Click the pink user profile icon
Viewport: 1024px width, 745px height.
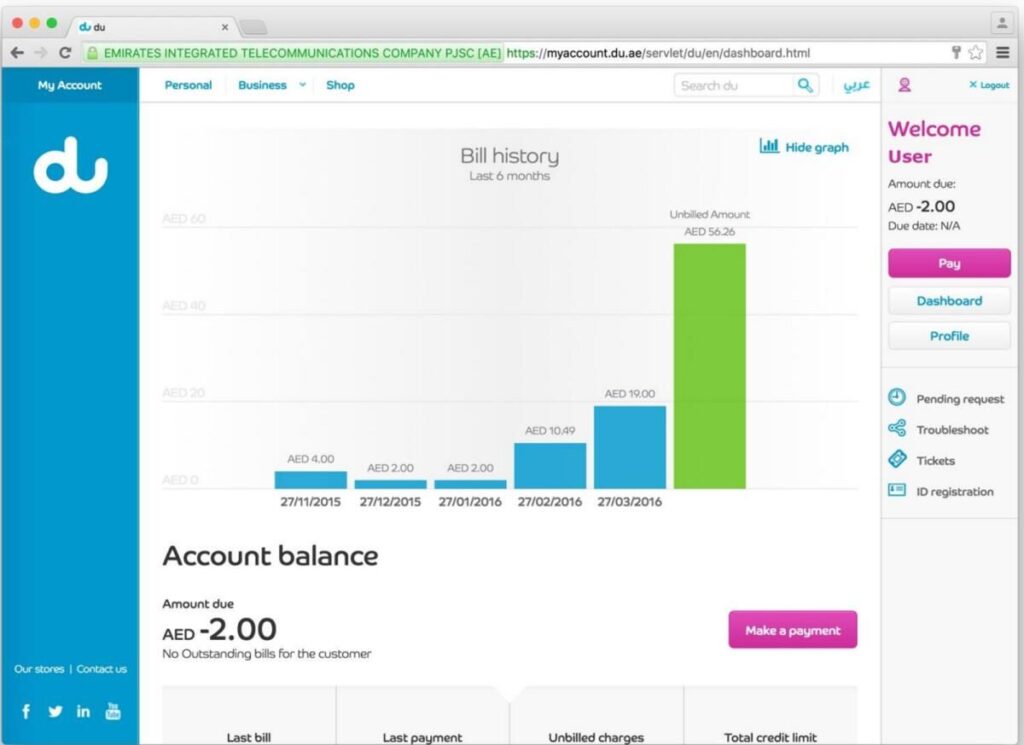[x=904, y=85]
